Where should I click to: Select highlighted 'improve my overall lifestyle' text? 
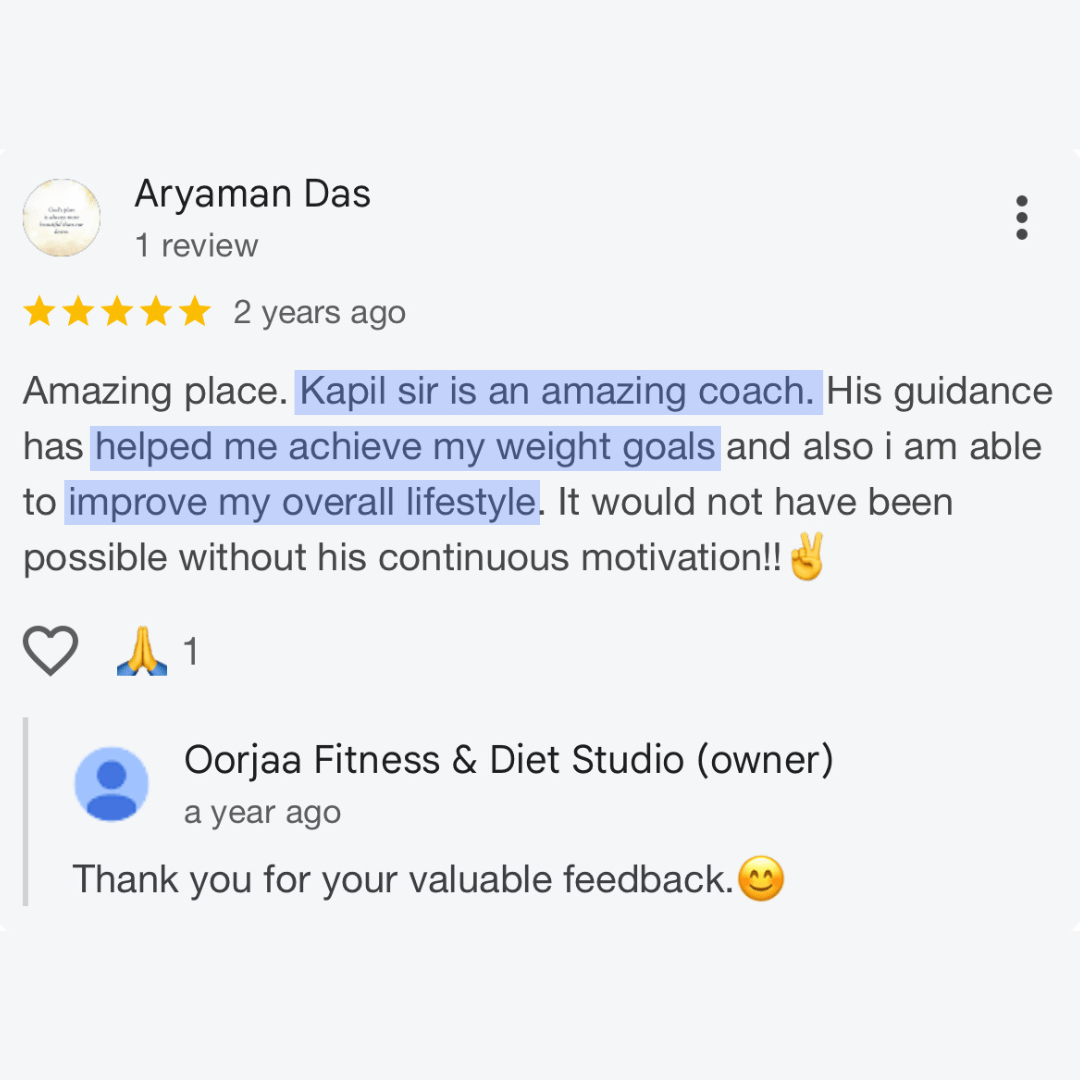coord(302,503)
